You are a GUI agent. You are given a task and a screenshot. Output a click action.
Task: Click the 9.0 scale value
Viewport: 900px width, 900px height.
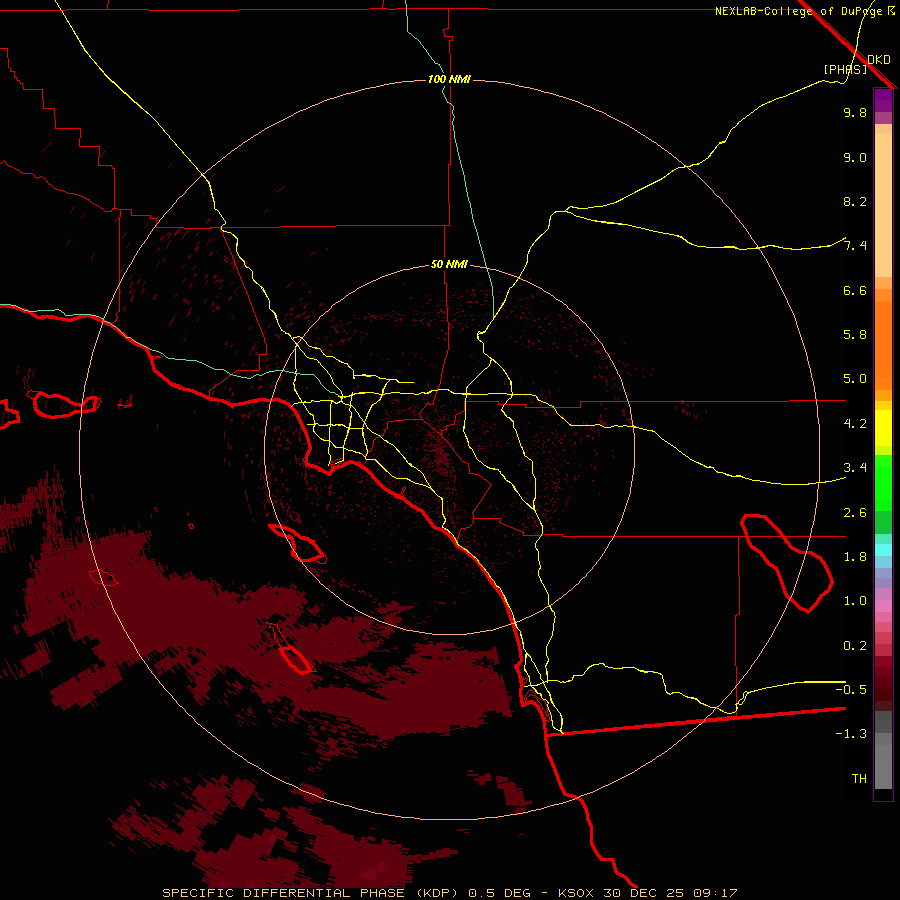tap(855, 157)
